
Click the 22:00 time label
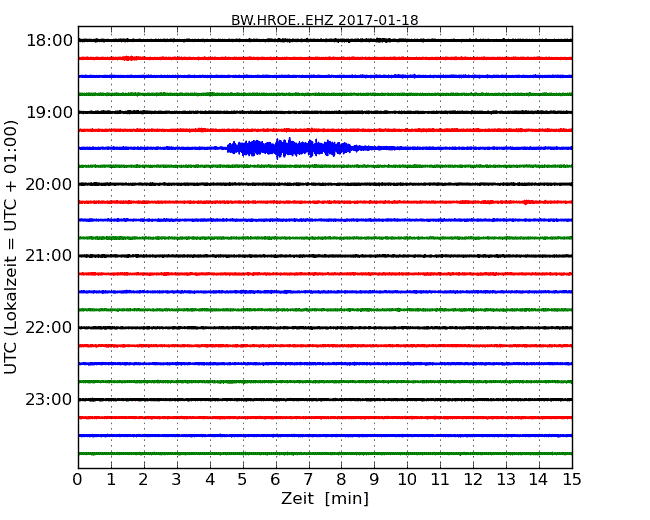[x=49, y=328]
